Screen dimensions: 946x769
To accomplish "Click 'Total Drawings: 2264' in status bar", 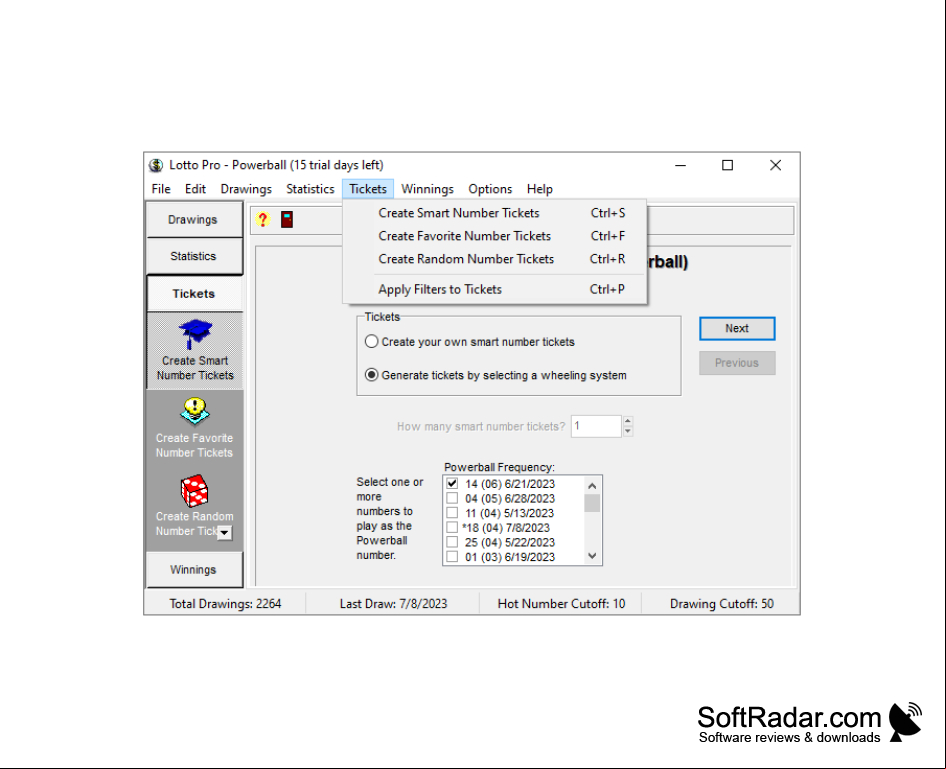I will (x=225, y=604).
